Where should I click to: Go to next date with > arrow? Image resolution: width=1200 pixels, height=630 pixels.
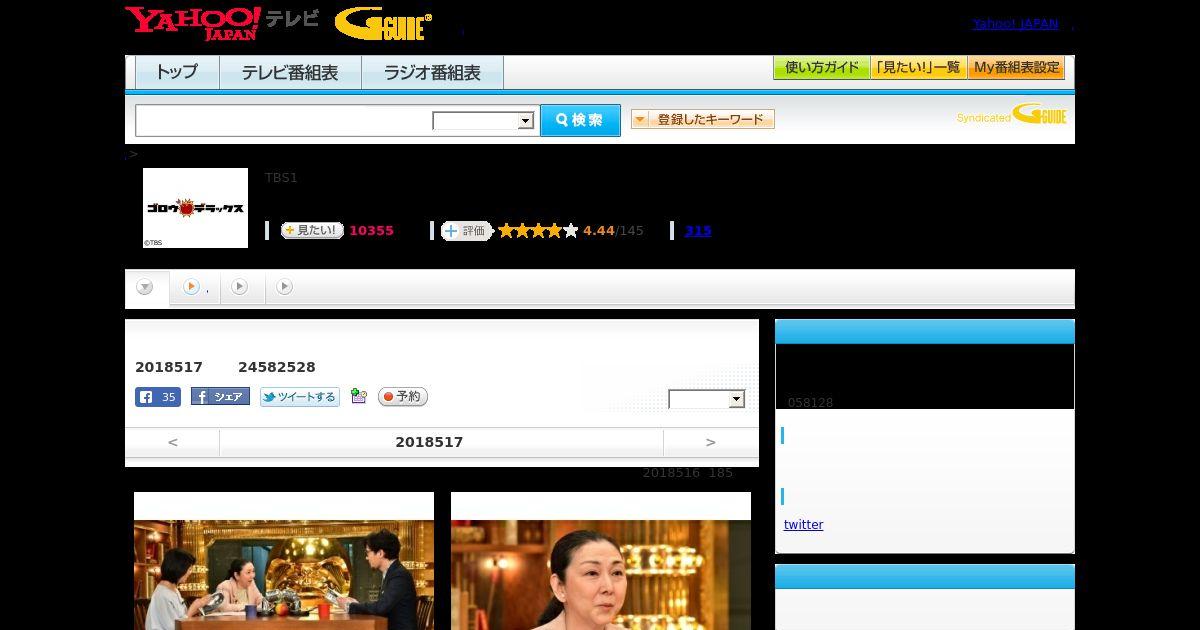point(711,442)
